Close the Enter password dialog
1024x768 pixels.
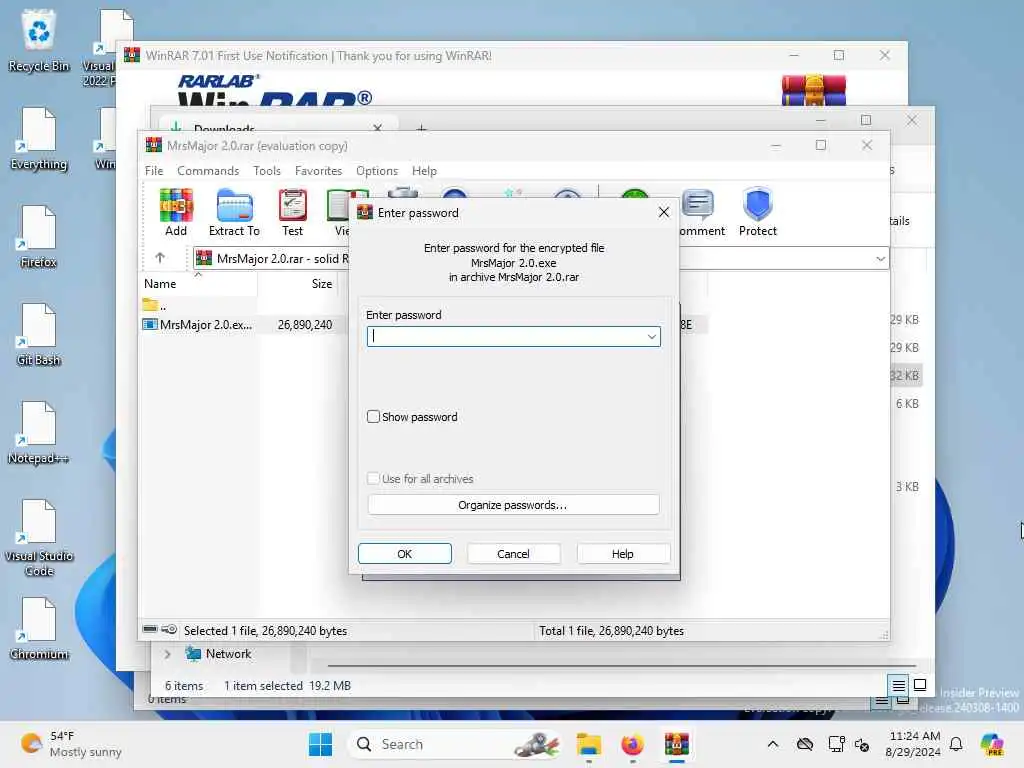pyautogui.click(x=664, y=212)
